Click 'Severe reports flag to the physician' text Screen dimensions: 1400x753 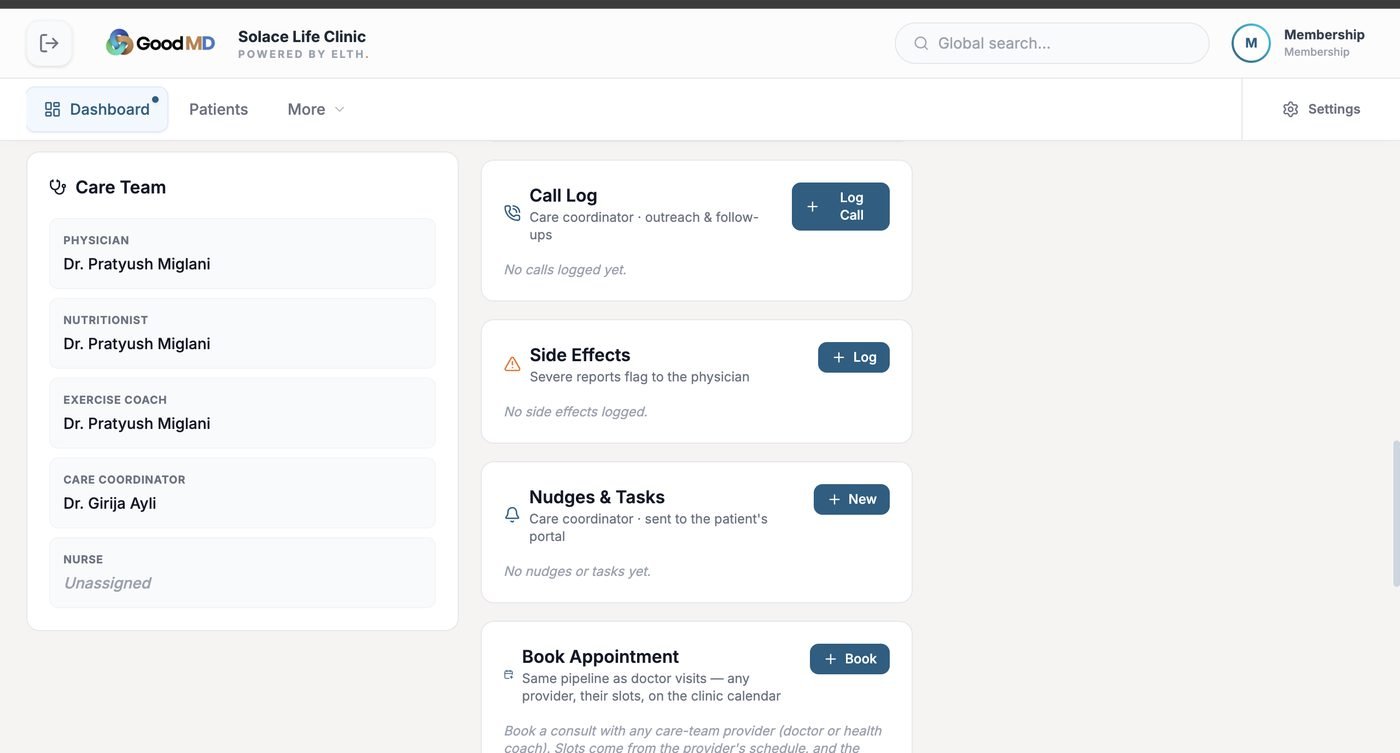pyautogui.click(x=639, y=377)
